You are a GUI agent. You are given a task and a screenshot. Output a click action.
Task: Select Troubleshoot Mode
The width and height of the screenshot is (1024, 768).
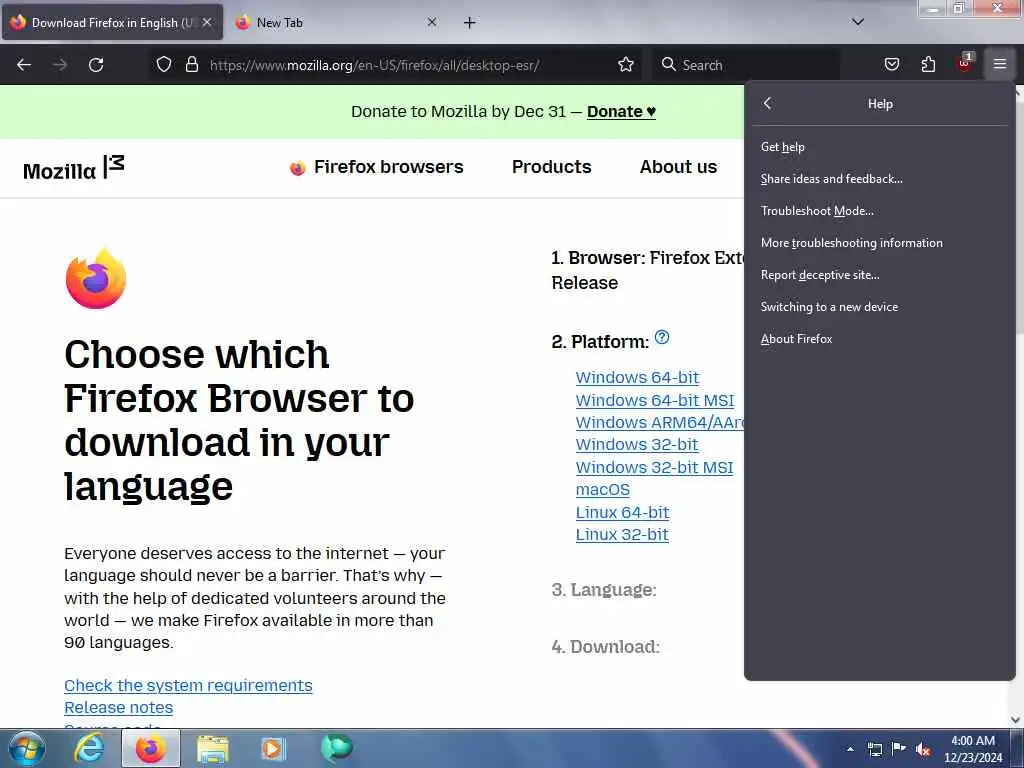(880, 211)
